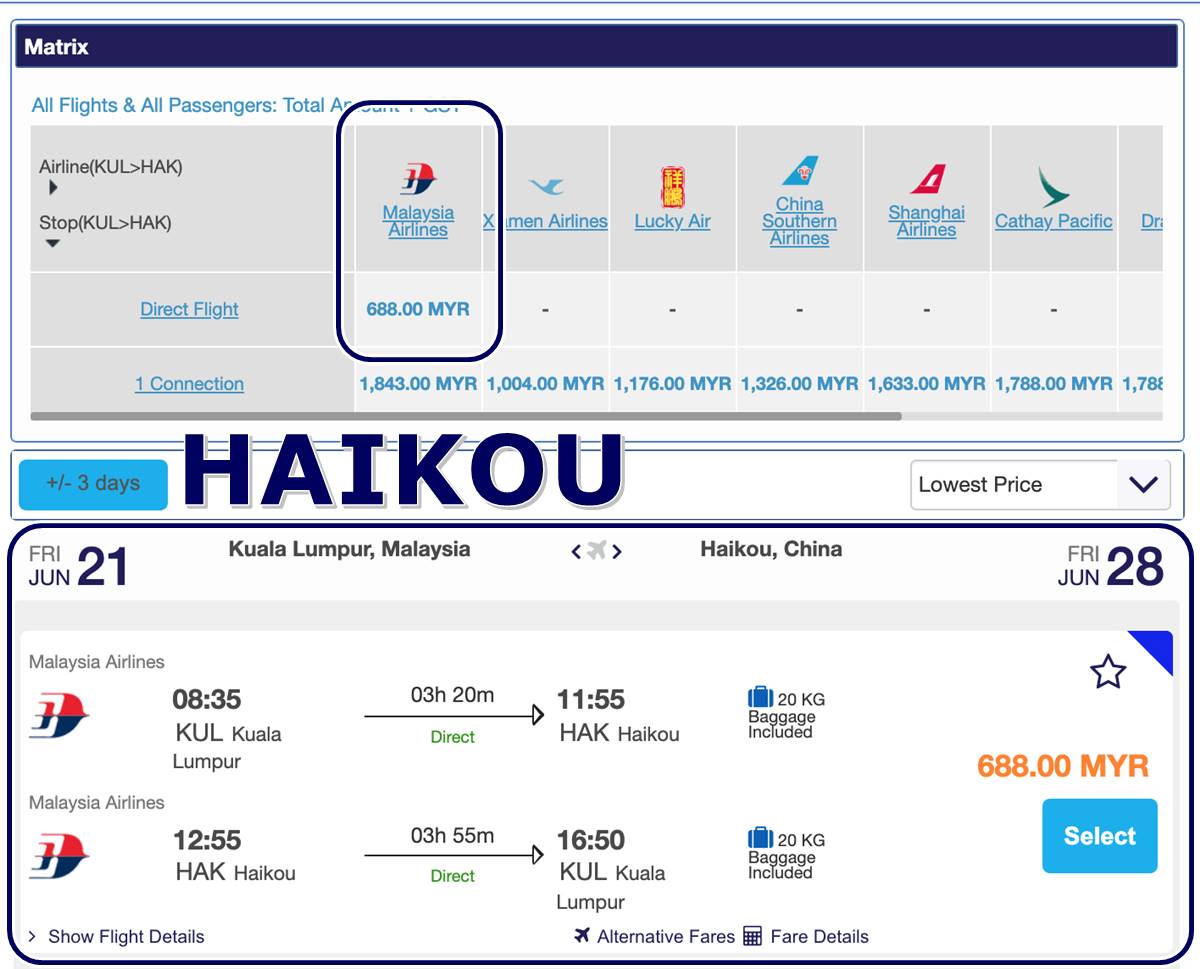The width and height of the screenshot is (1200, 969).
Task: Expand the Airline(KUL>HAK) arrow
Action: coord(53,188)
